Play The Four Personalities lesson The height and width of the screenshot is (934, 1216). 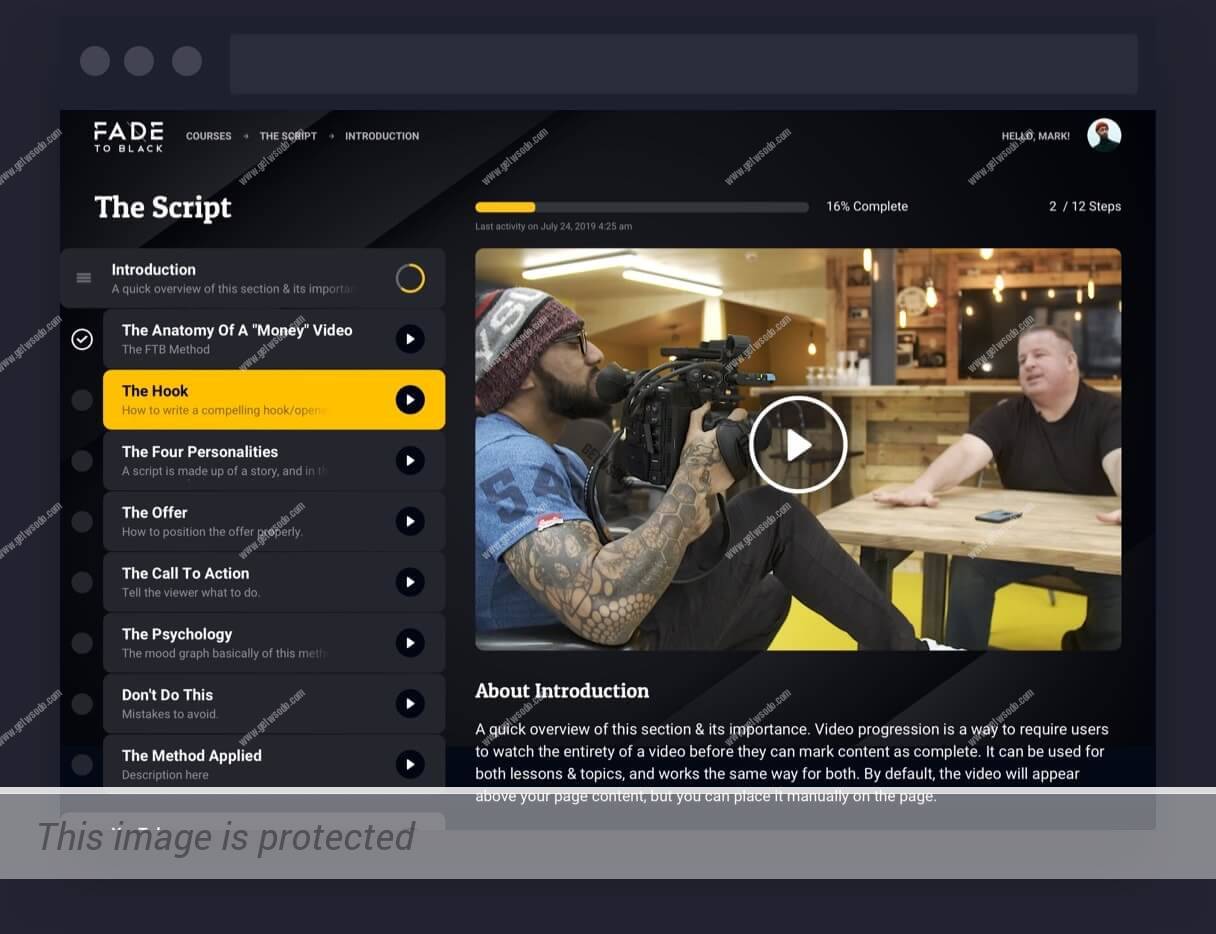point(410,461)
